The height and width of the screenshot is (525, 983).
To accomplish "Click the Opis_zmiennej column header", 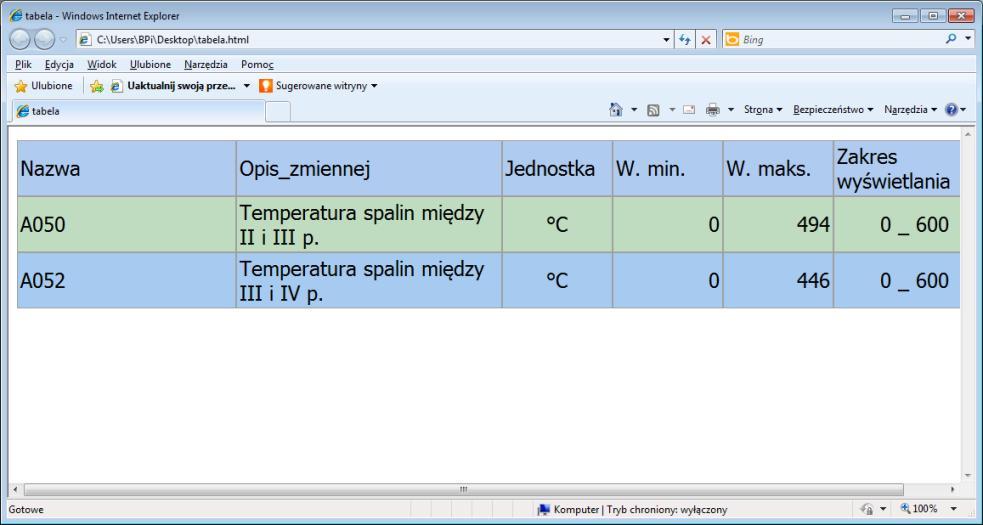I will pos(369,168).
